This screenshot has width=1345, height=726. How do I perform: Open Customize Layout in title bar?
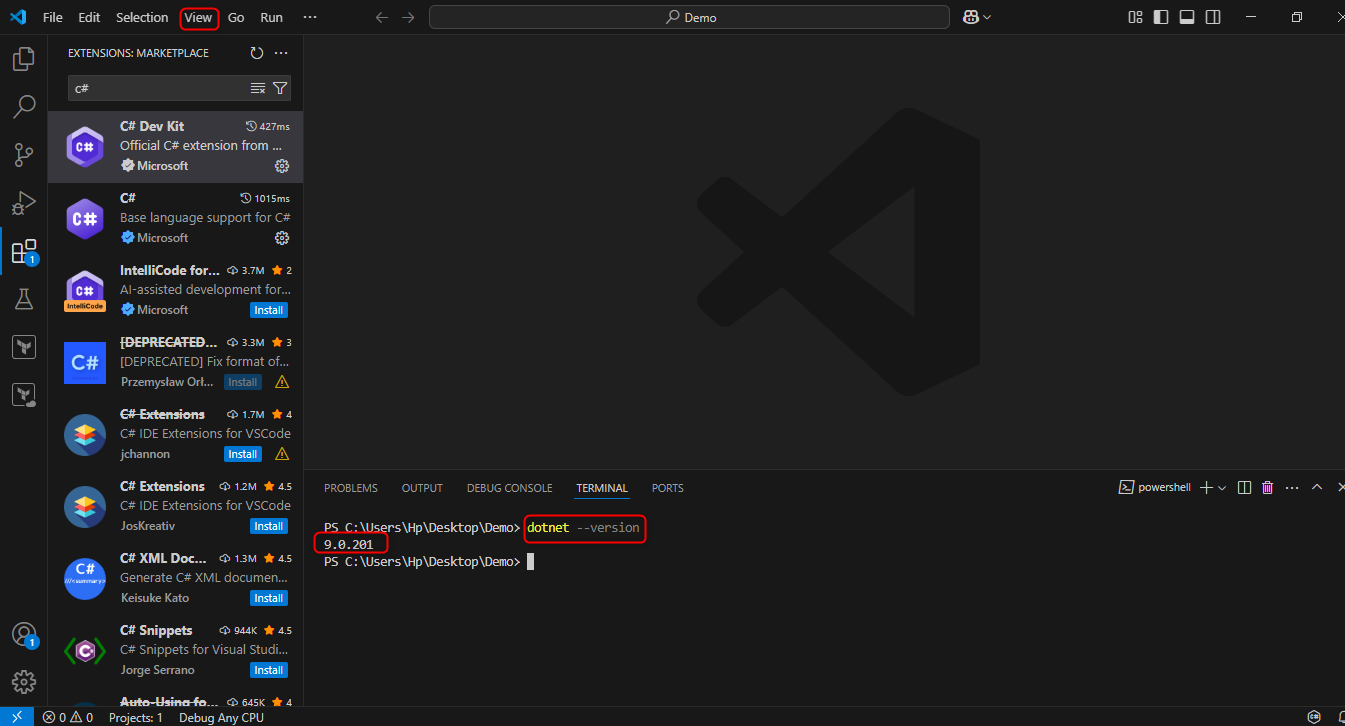click(1135, 17)
